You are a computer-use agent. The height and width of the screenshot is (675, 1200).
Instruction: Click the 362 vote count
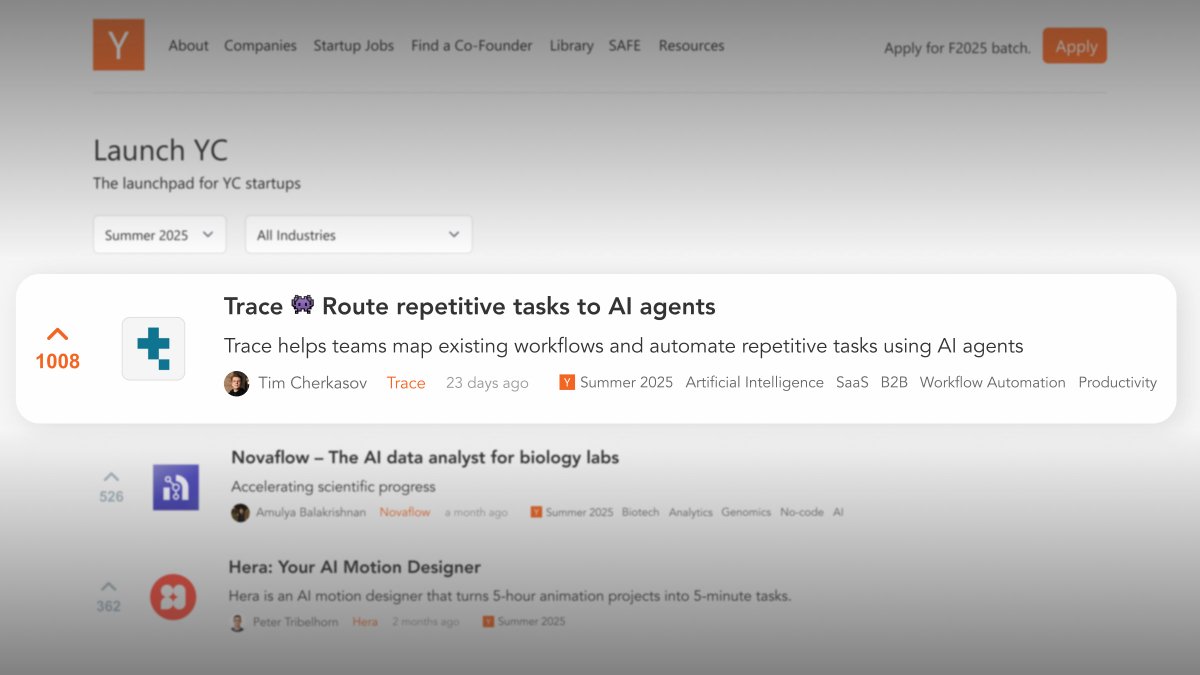point(109,607)
